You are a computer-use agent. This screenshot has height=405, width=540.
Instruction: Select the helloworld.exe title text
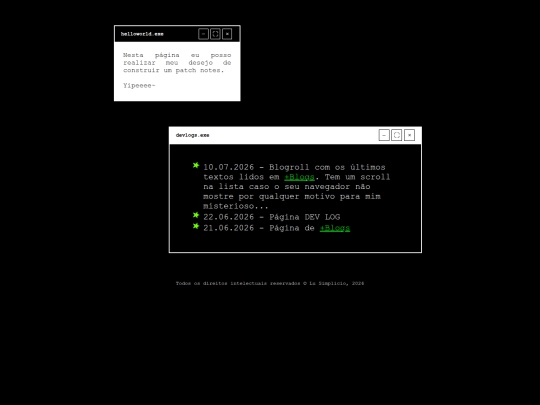coord(142,34)
